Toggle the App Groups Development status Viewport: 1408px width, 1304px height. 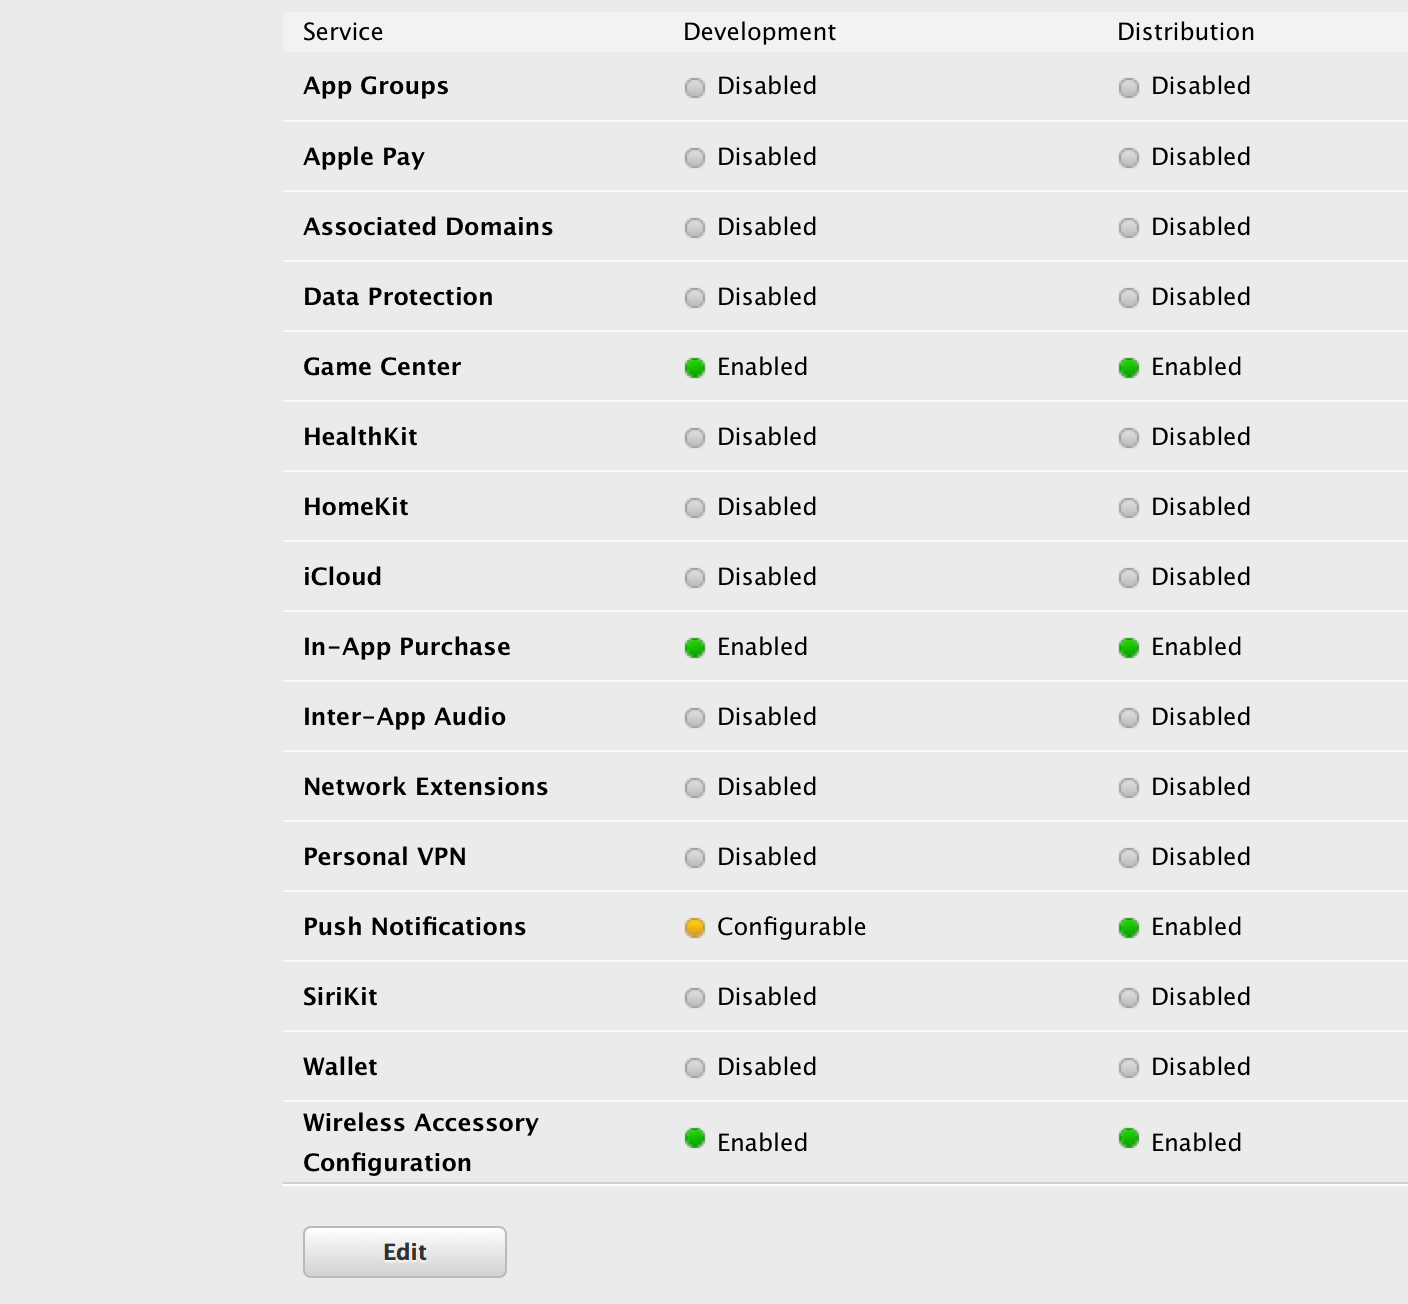pyautogui.click(x=693, y=88)
